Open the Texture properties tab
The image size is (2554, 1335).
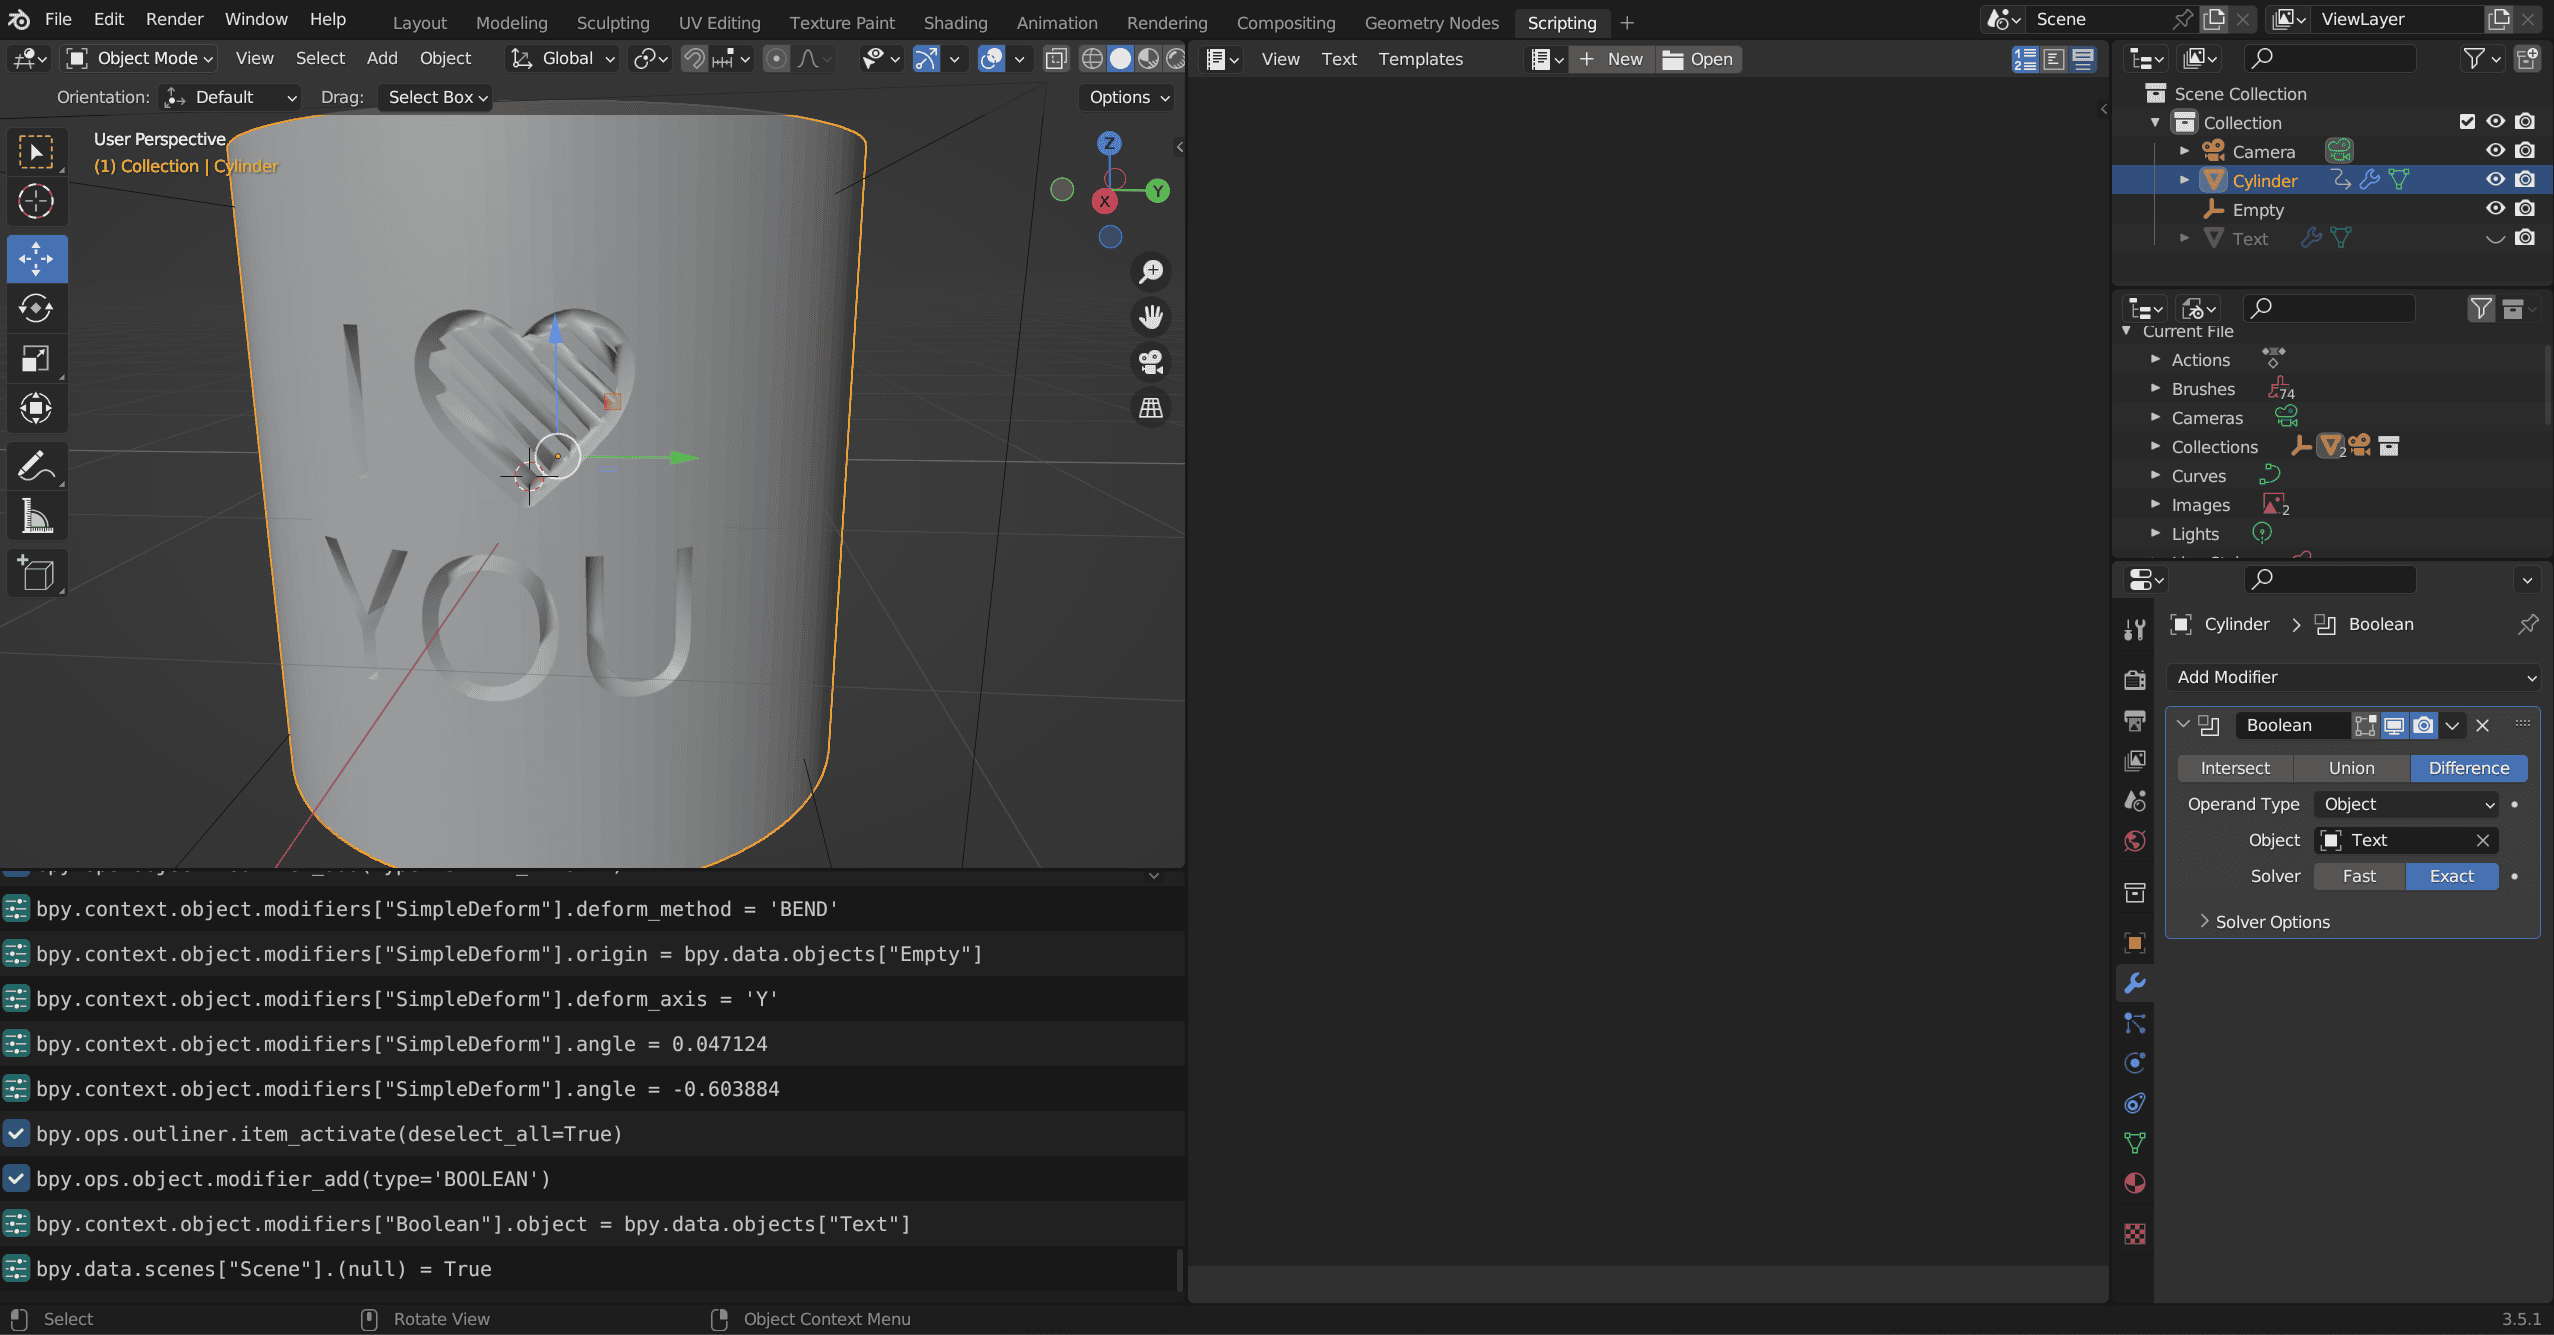[2135, 1234]
